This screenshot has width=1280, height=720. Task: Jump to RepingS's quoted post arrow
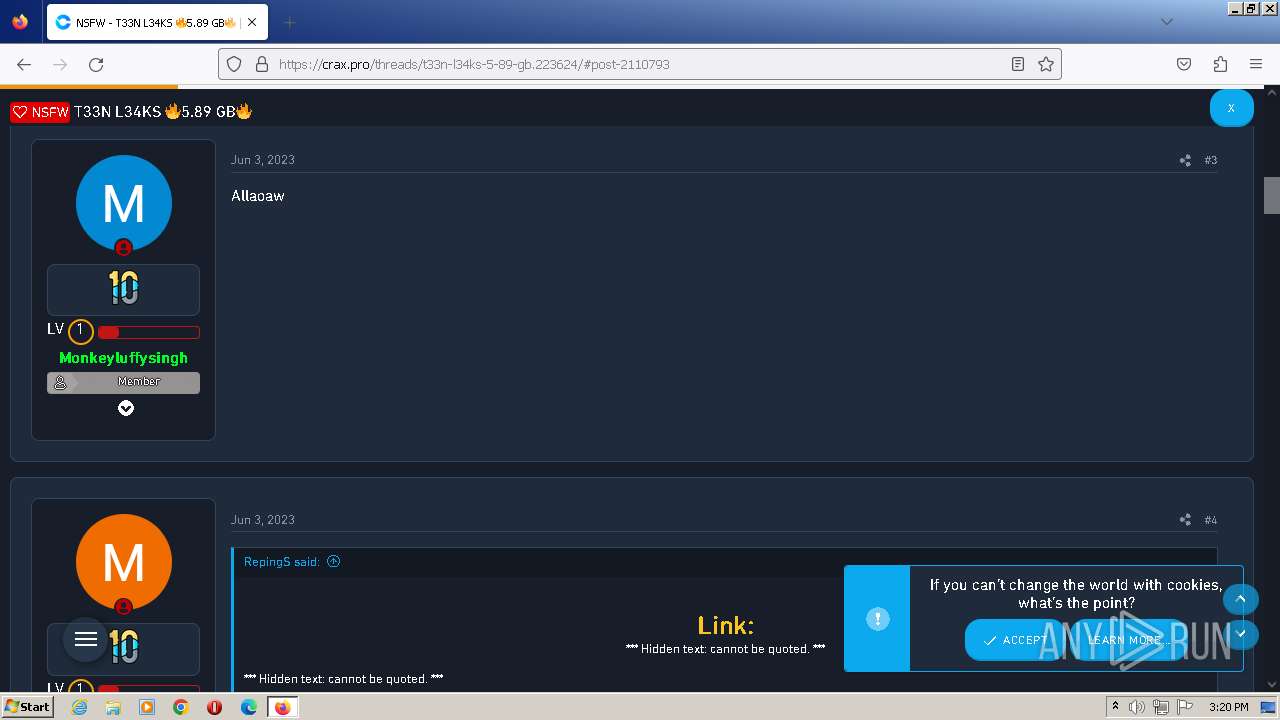point(334,561)
